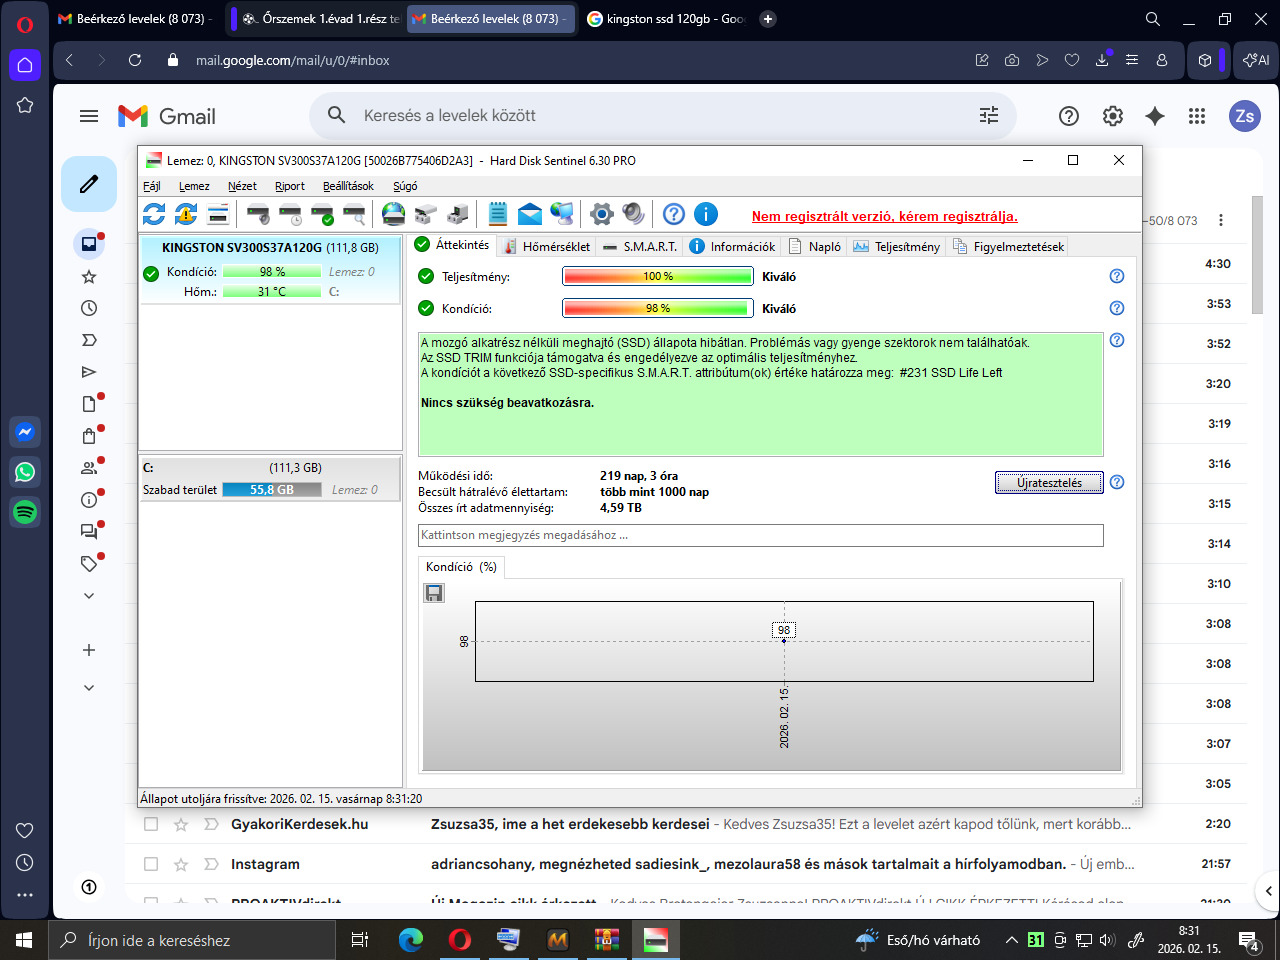
Task: Switch to the Hőmérséklet tab
Action: tap(547, 246)
